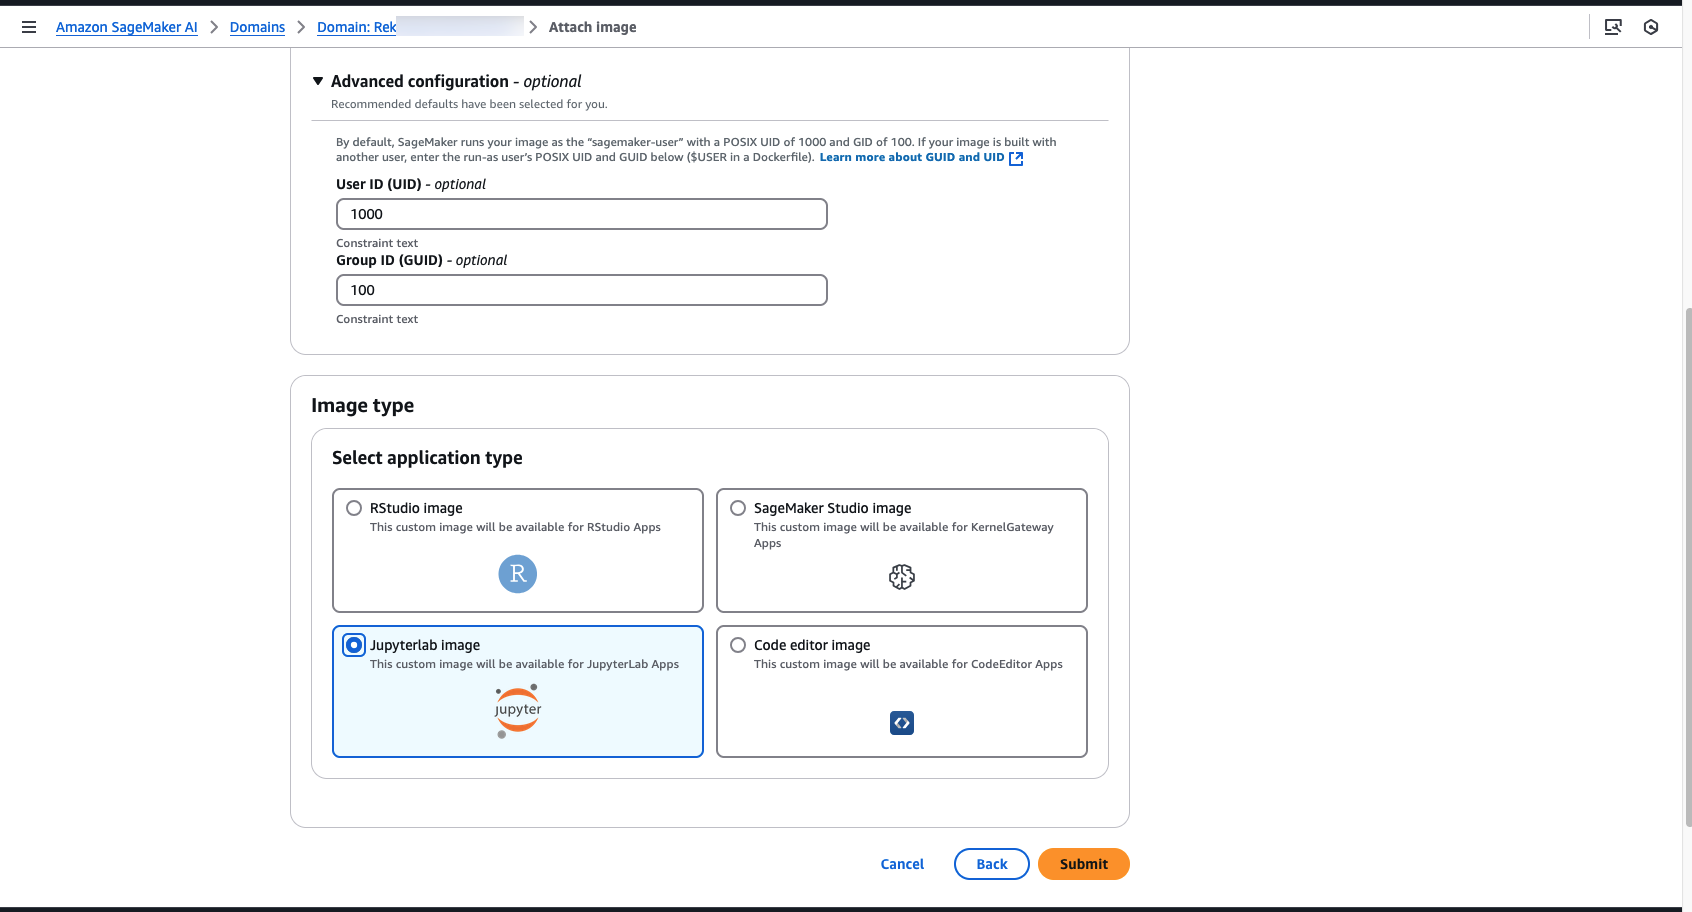The height and width of the screenshot is (912, 1692).
Task: Open Learn more about GUID and UID
Action: point(912,157)
